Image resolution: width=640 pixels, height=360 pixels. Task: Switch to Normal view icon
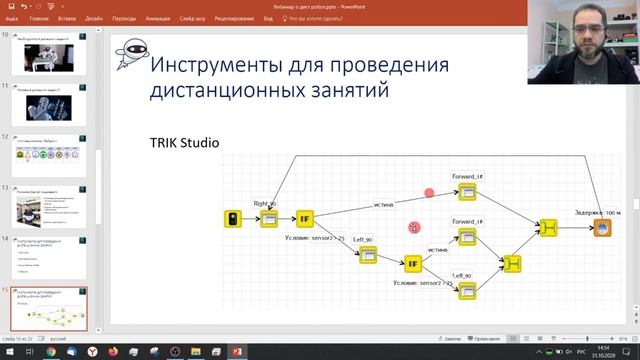513,339
